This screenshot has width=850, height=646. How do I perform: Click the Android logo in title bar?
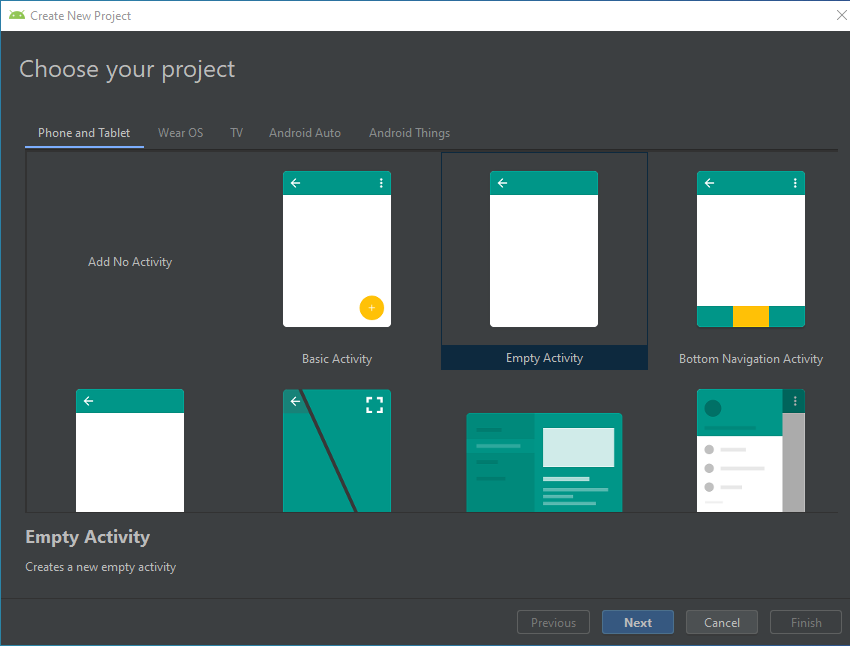17,15
